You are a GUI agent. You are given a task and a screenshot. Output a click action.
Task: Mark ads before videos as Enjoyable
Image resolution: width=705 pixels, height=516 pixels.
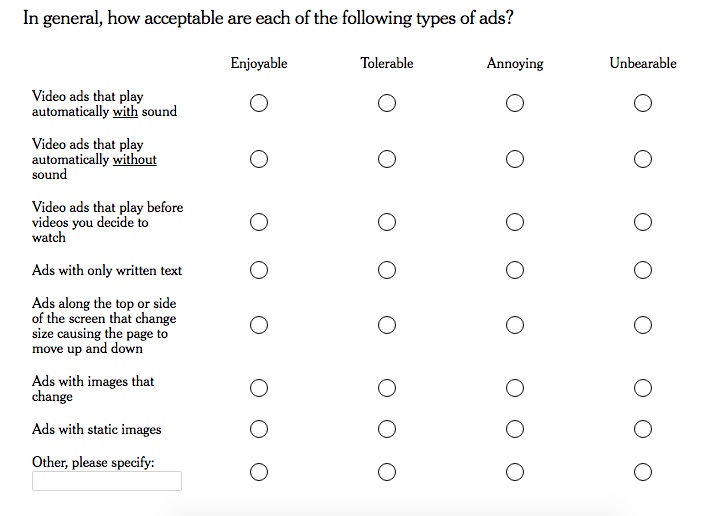click(259, 222)
